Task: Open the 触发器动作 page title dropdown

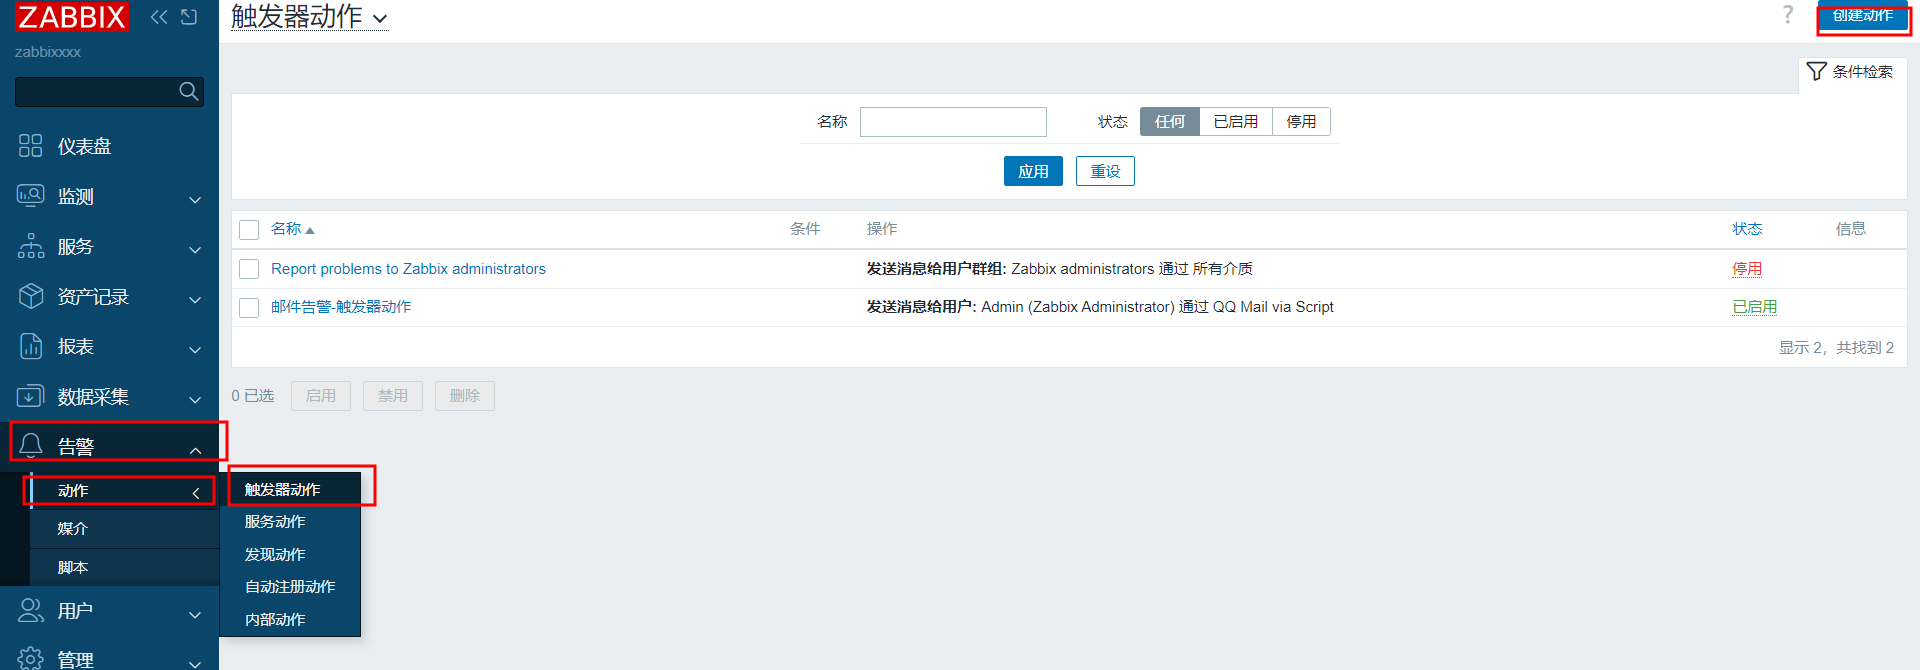Action: [309, 17]
